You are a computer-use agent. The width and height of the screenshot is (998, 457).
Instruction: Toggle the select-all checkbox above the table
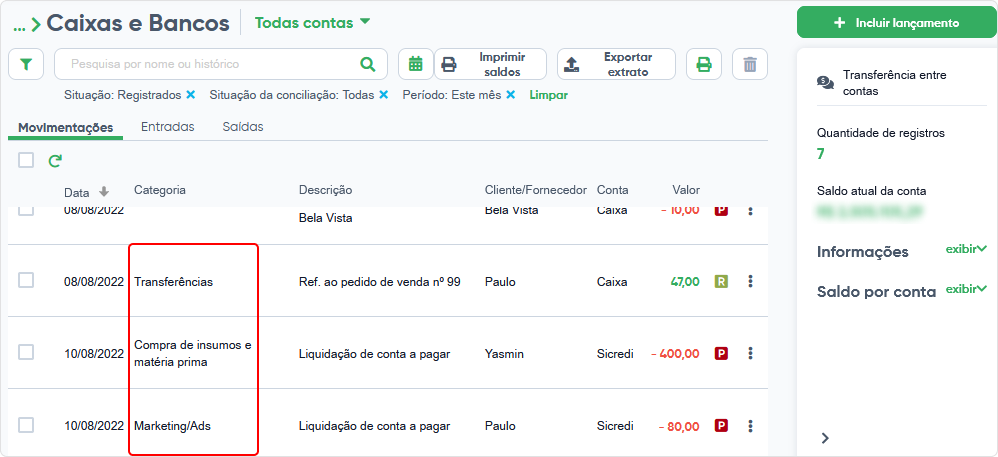pos(26,160)
